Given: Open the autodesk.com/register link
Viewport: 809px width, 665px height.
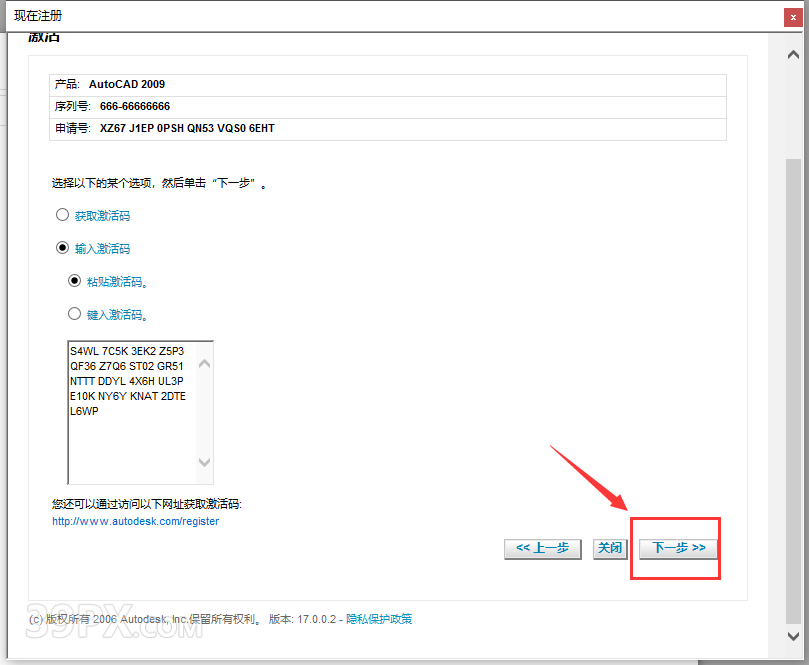Looking at the screenshot, I should pos(134,520).
